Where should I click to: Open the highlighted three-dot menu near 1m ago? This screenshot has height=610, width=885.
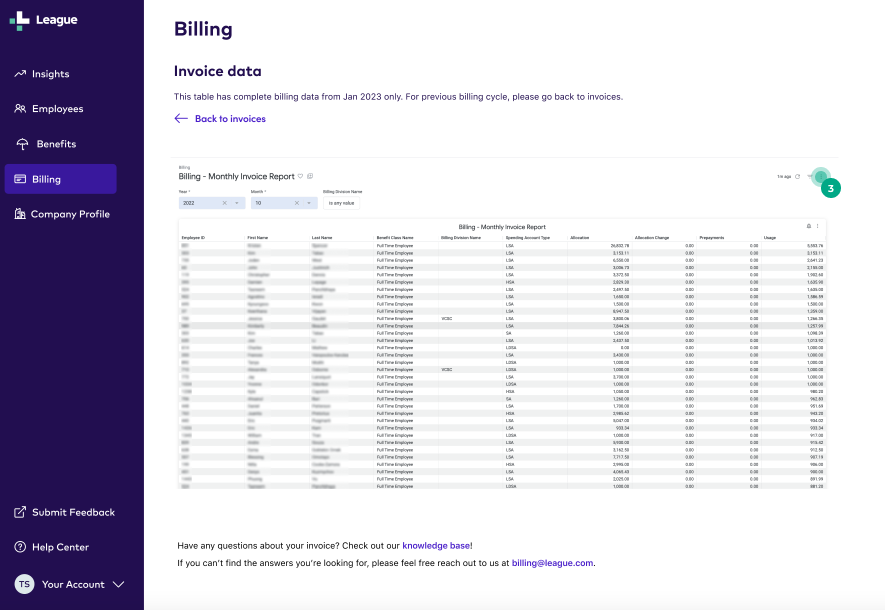pyautogui.click(x=821, y=176)
